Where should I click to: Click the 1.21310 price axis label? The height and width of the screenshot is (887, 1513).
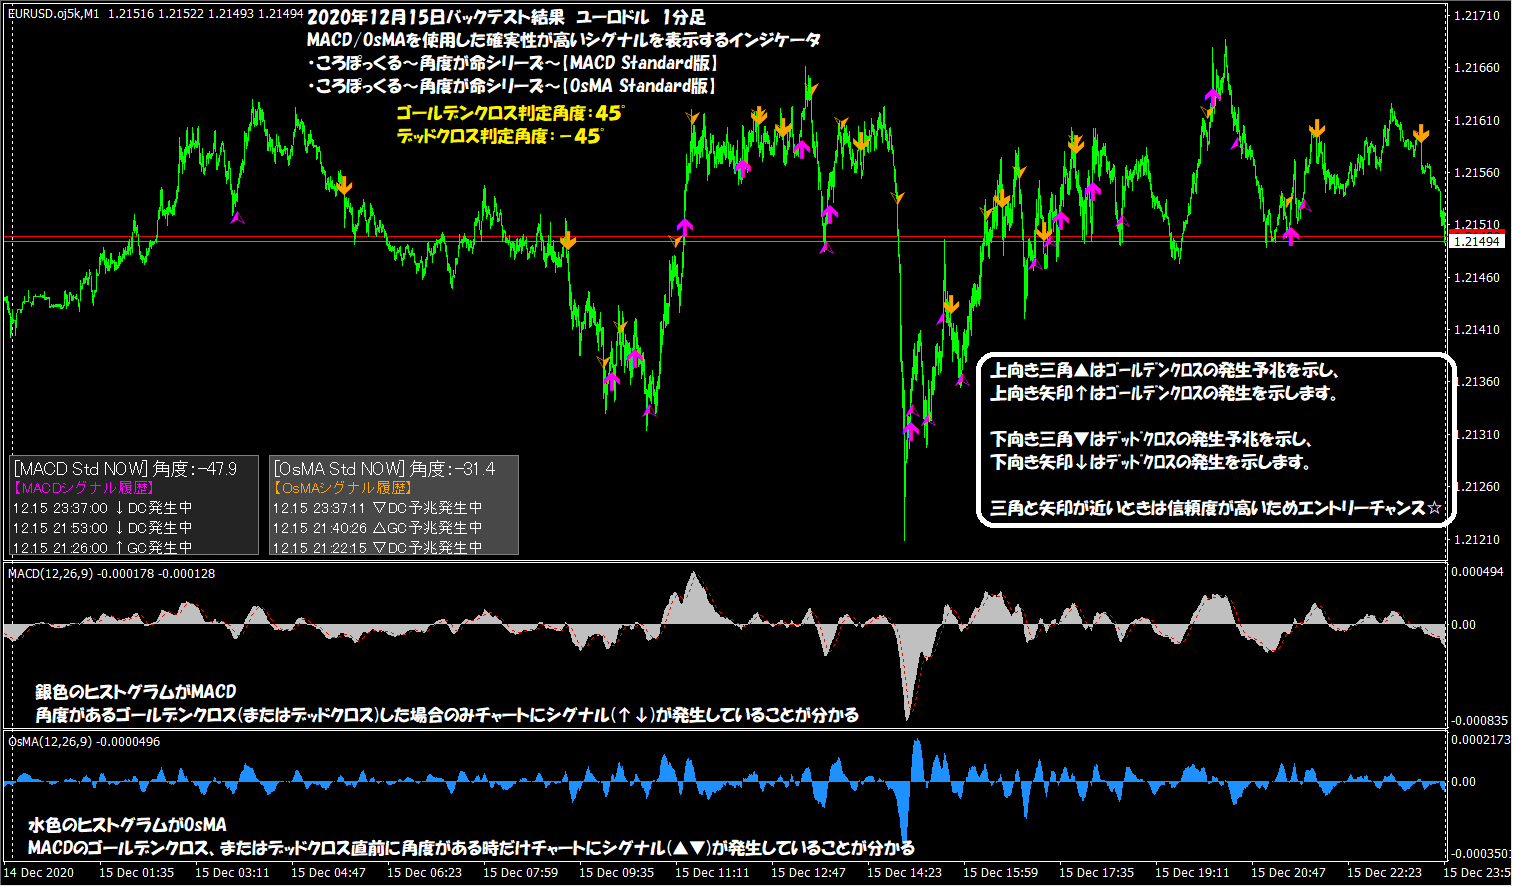[1476, 435]
